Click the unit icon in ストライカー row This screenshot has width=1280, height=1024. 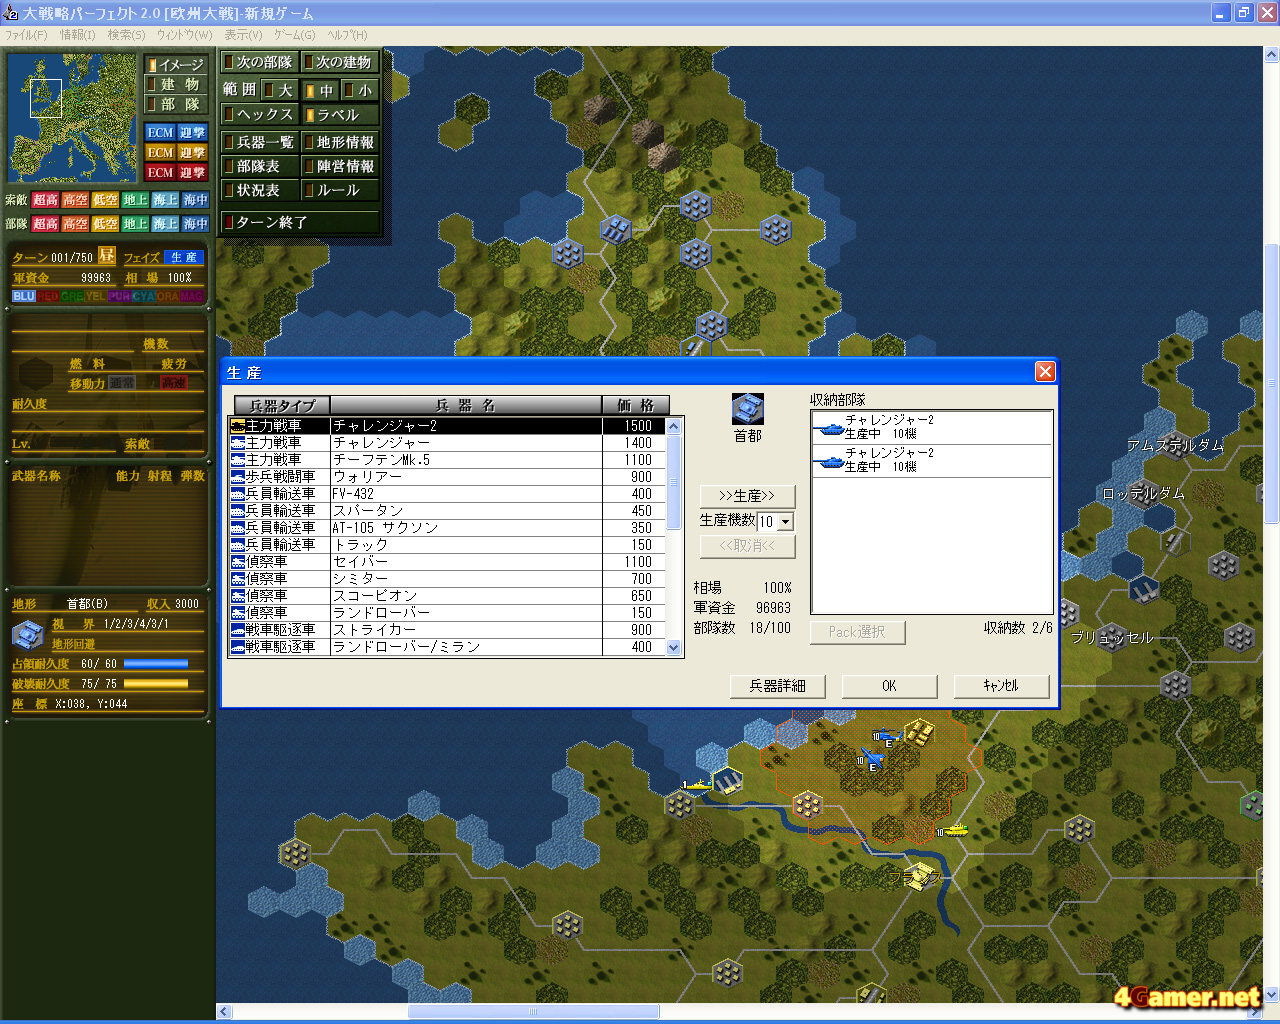238,630
